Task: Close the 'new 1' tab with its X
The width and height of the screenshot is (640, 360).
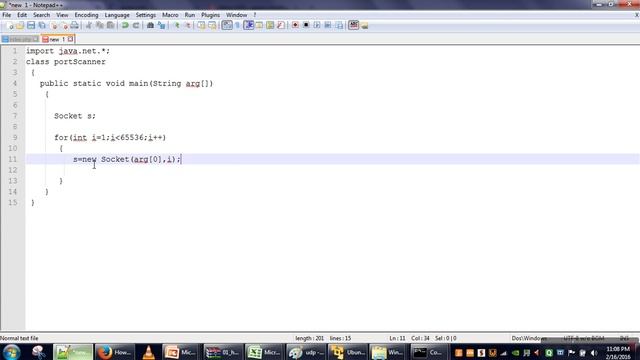Action: 71,39
